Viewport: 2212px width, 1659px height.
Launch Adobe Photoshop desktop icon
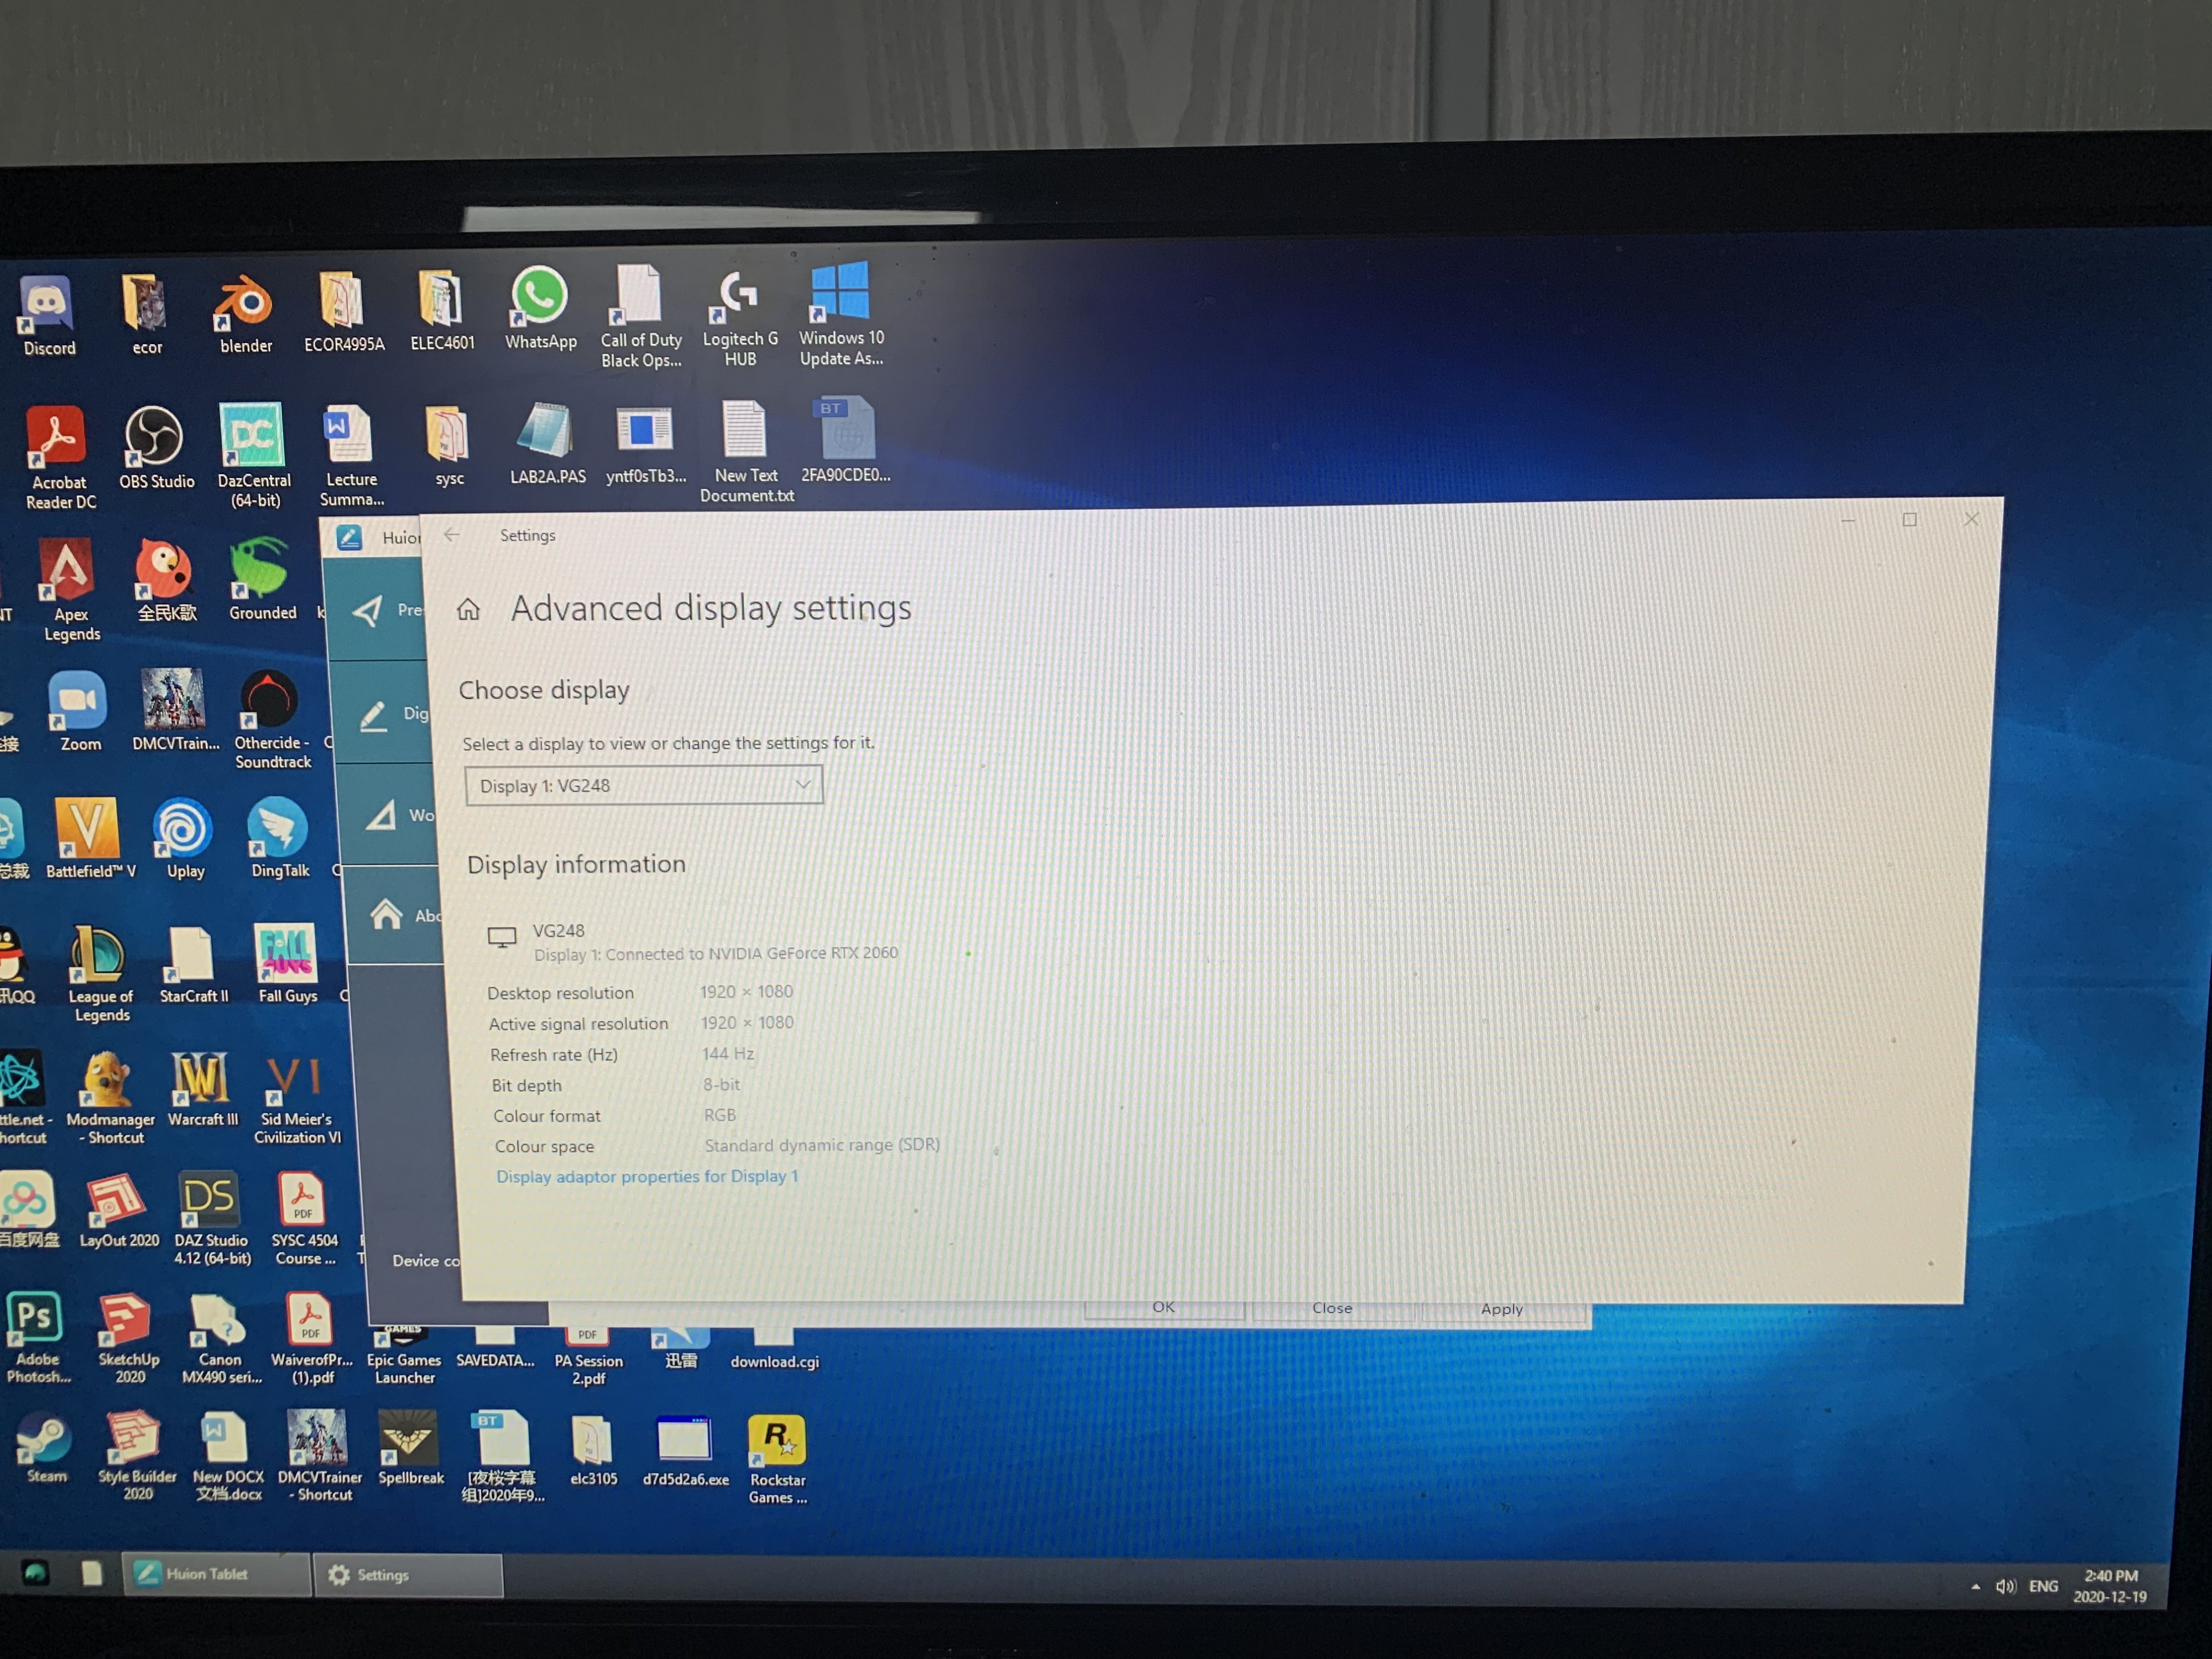[37, 1338]
